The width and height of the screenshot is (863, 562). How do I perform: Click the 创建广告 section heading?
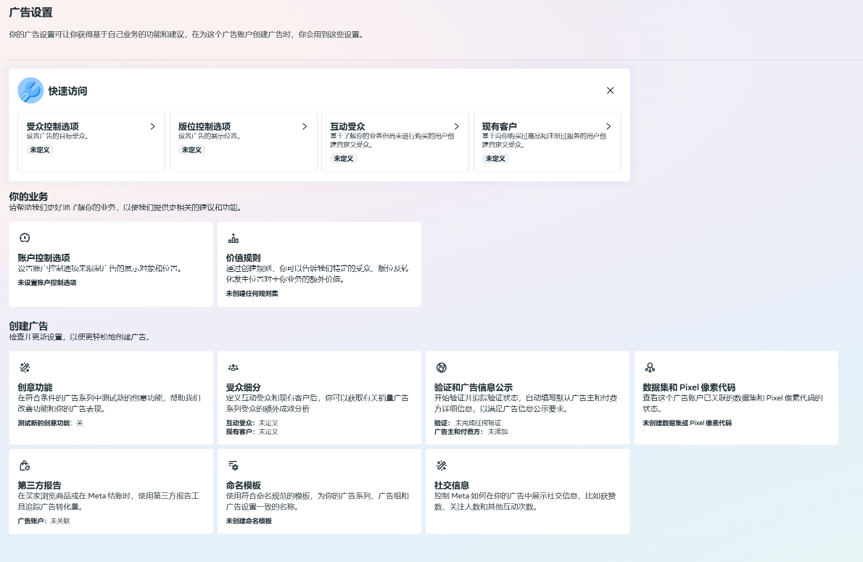pos(28,326)
